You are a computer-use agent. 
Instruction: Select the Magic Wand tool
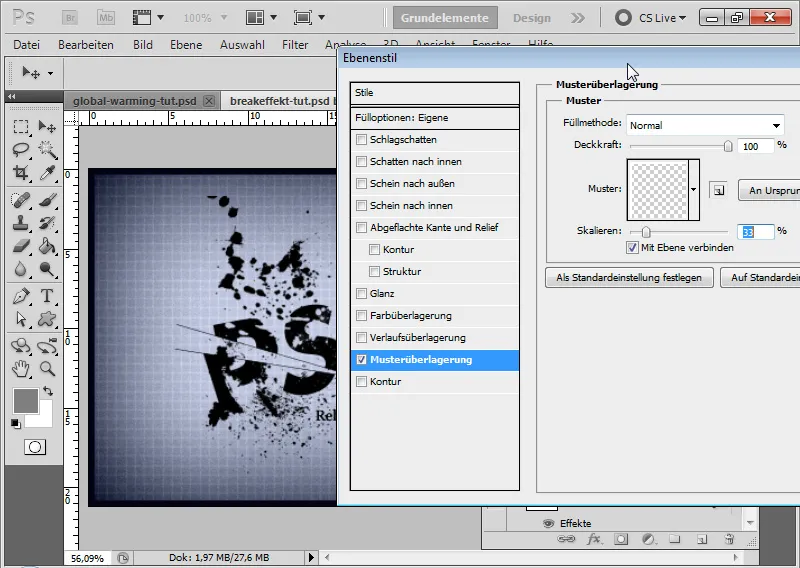pos(47,150)
